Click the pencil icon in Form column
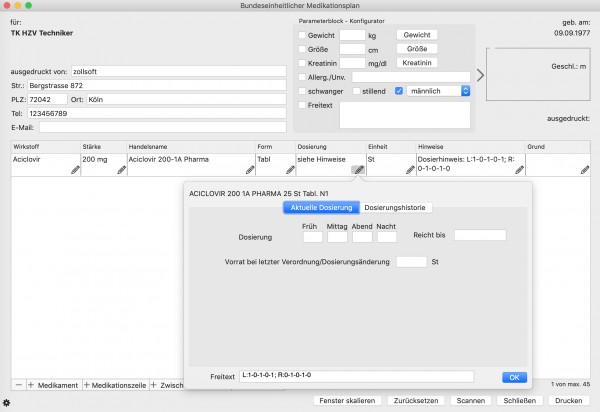The width and height of the screenshot is (600, 412). click(x=290, y=170)
